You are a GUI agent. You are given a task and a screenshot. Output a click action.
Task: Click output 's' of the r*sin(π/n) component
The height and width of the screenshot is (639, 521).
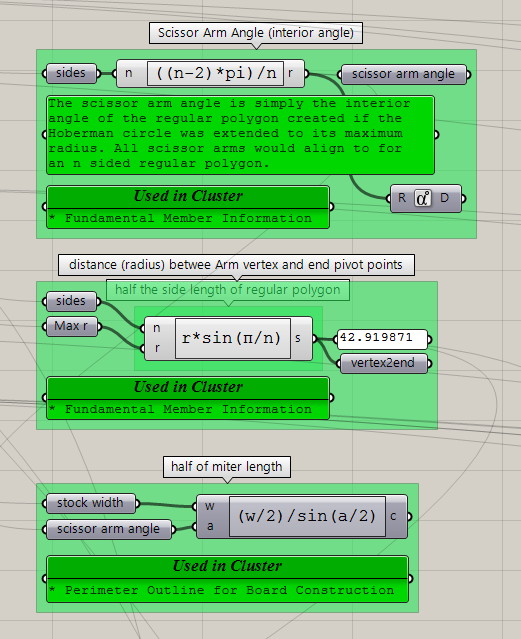point(298,338)
